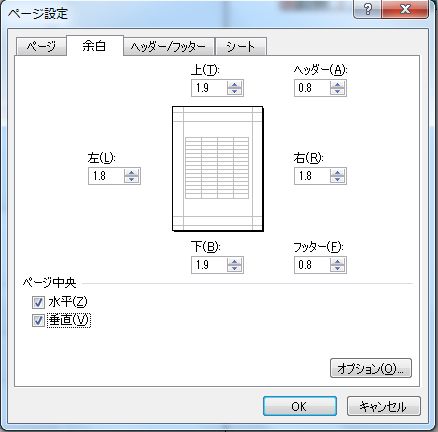Click the page margin preview thumbnail
Image resolution: width=438 pixels, height=432 pixels.
(x=218, y=169)
